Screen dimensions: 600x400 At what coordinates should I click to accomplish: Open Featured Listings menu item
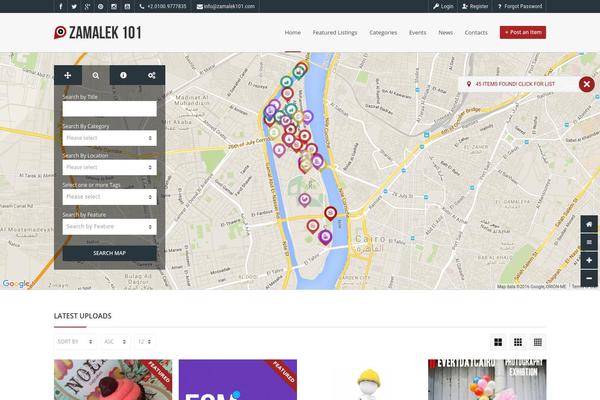coord(335,33)
